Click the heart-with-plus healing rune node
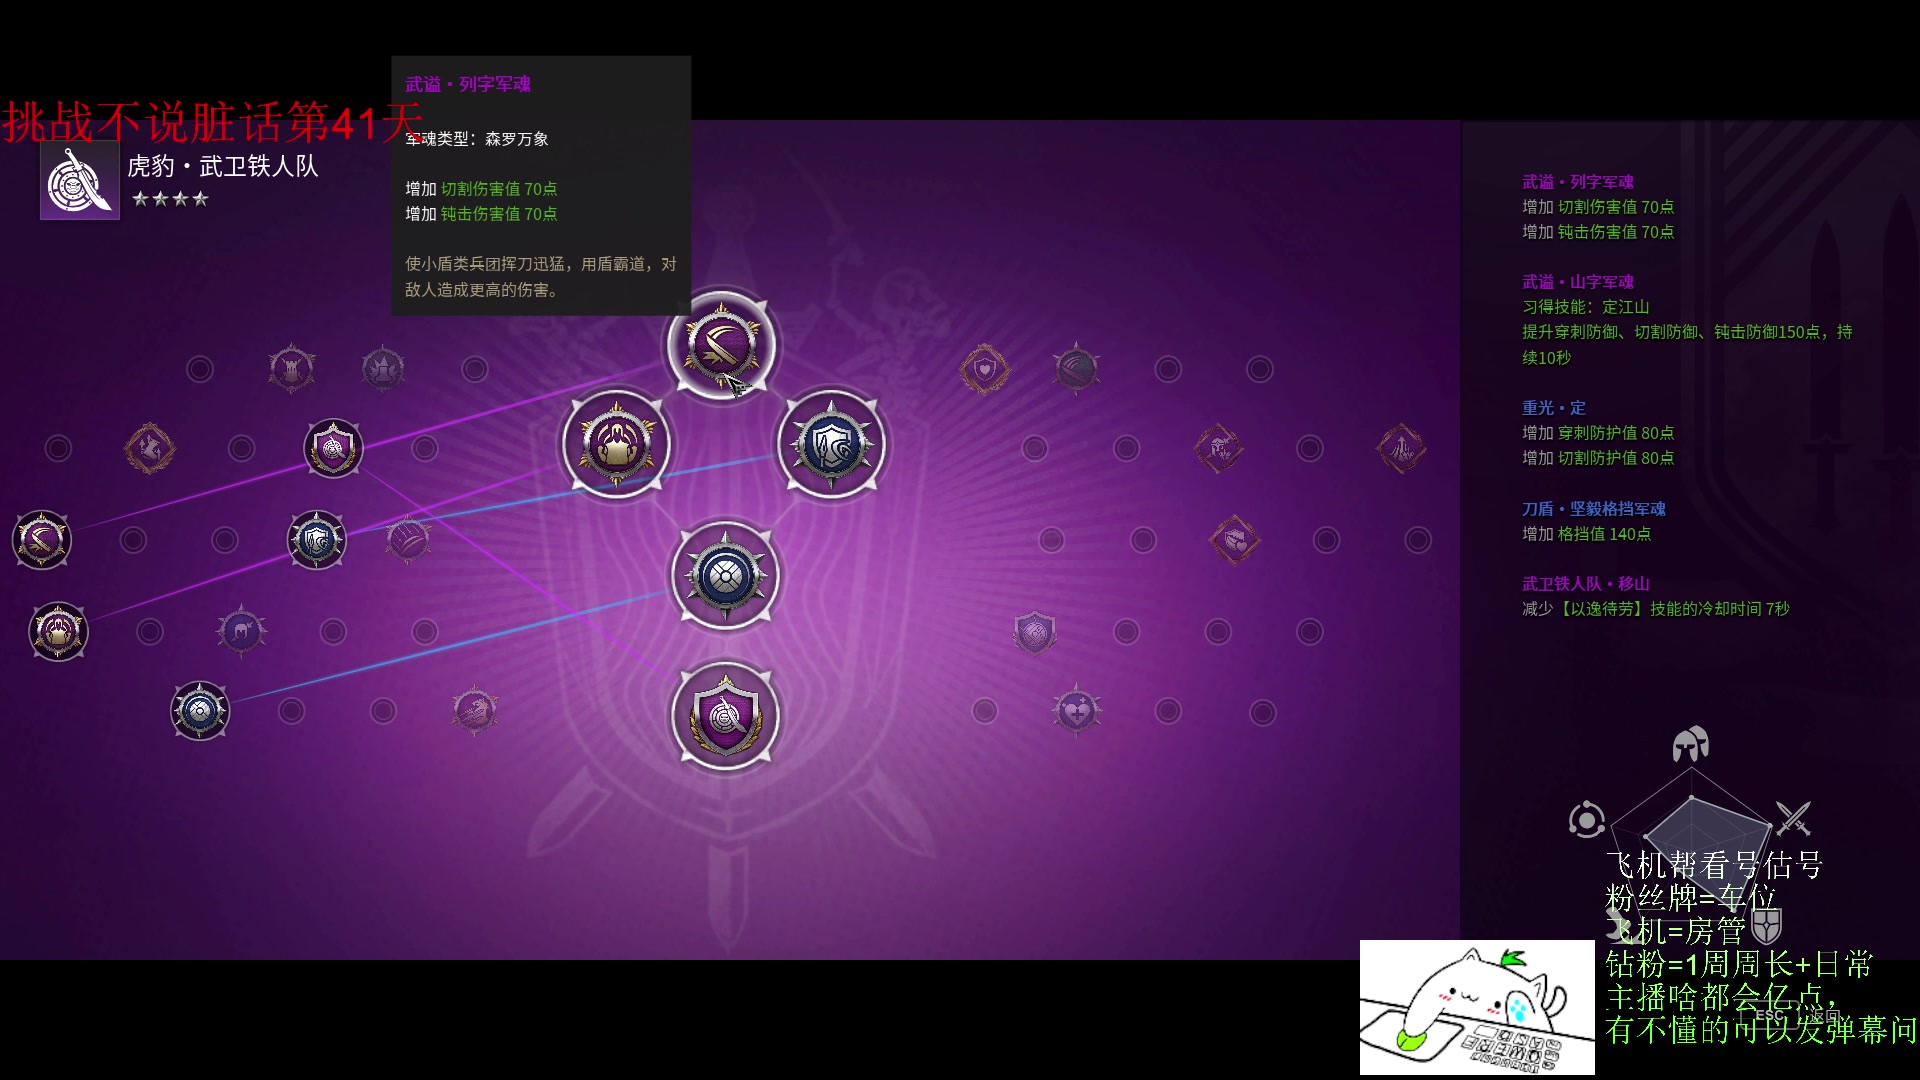Viewport: 1920px width, 1080px height. pos(1076,712)
